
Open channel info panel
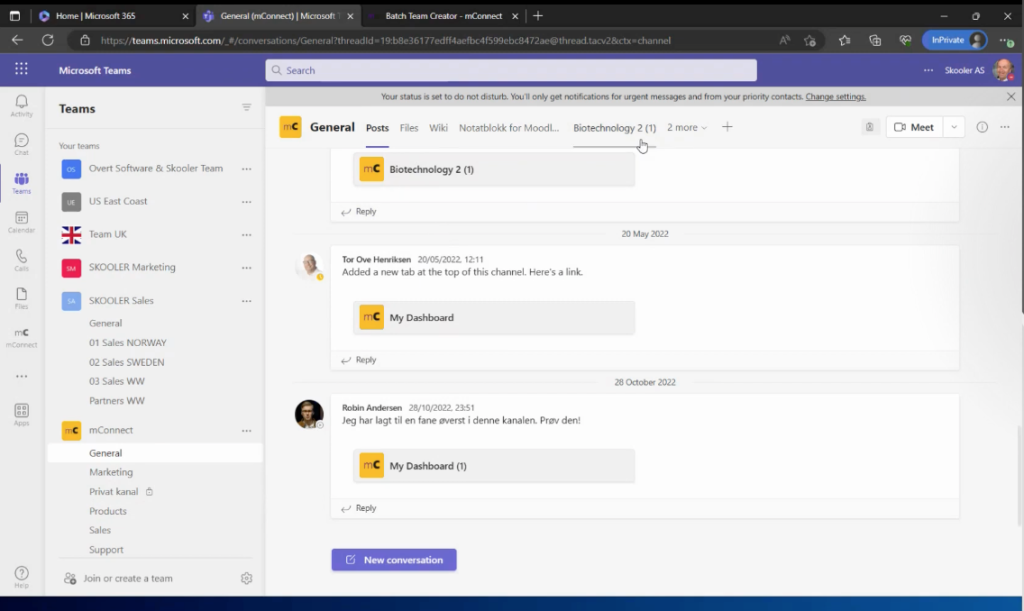981,127
